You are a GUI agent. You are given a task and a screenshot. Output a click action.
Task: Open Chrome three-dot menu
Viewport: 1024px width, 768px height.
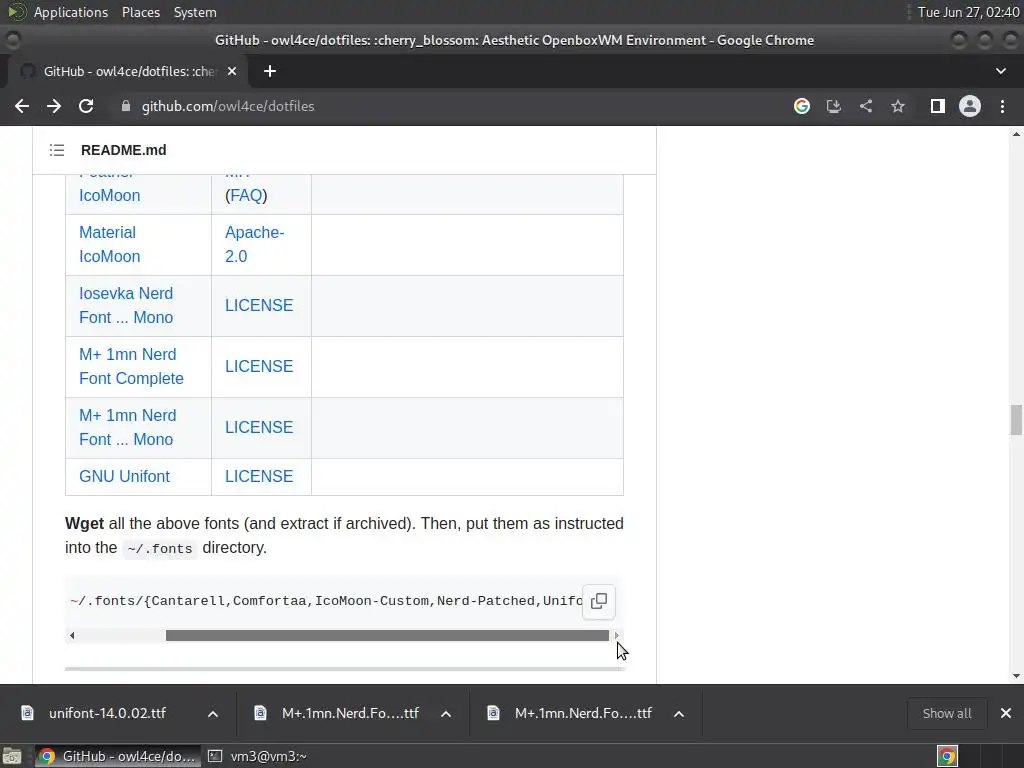[1002, 106]
